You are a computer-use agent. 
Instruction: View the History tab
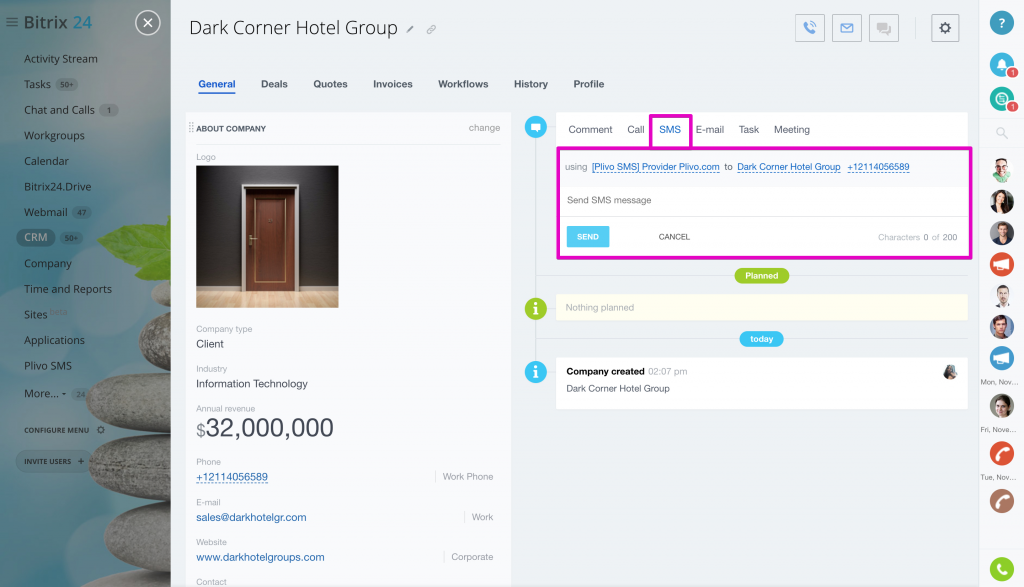click(531, 84)
